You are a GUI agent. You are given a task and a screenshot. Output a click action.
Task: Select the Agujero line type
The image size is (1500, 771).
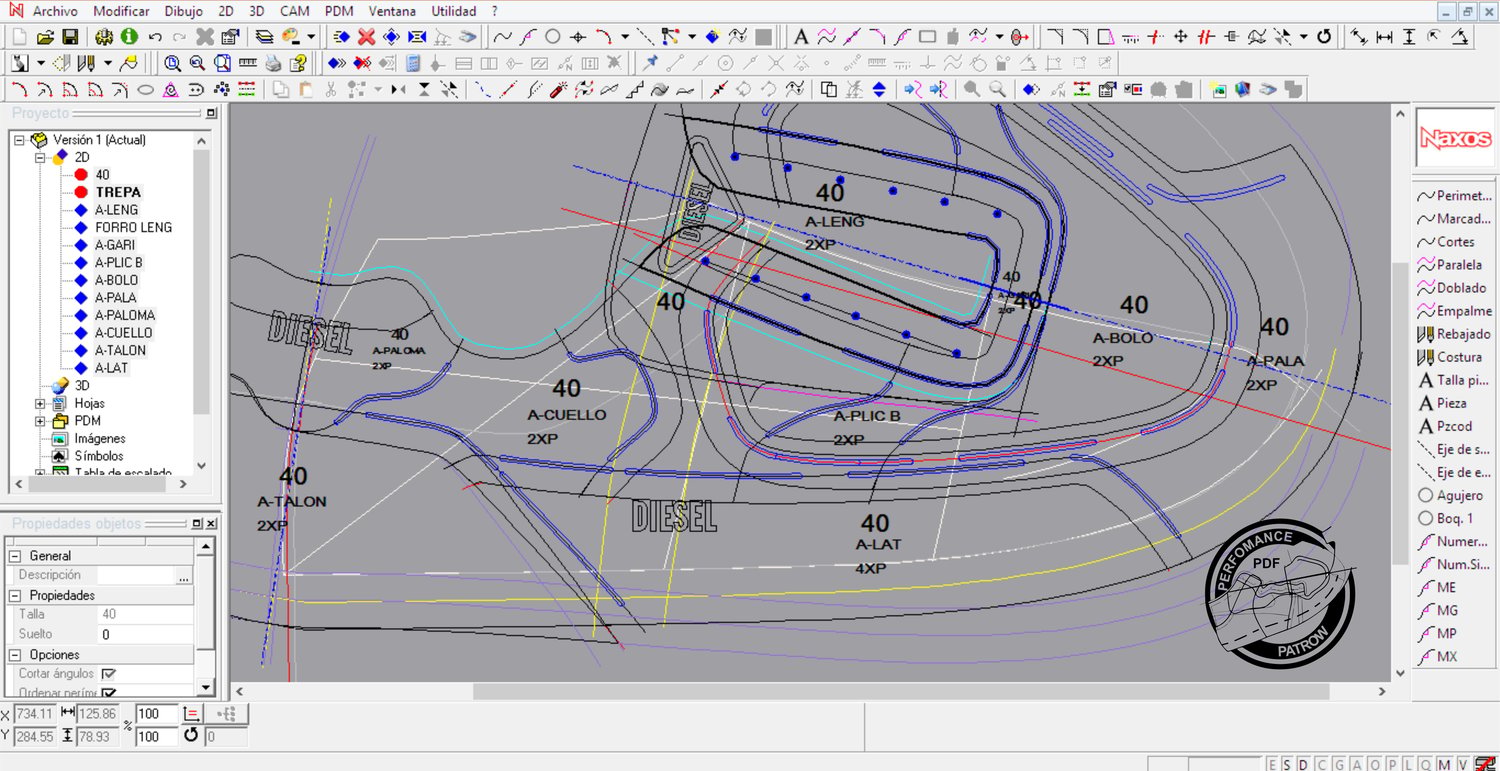pyautogui.click(x=1450, y=495)
